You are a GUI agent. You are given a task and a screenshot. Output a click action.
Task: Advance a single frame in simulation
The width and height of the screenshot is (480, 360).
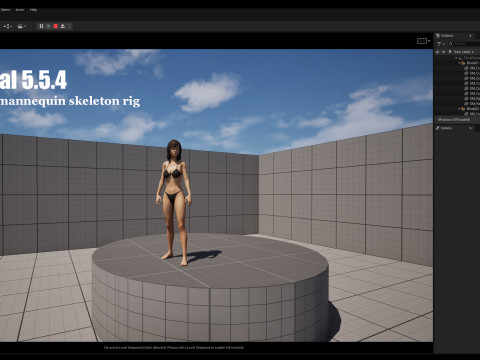coord(49,26)
